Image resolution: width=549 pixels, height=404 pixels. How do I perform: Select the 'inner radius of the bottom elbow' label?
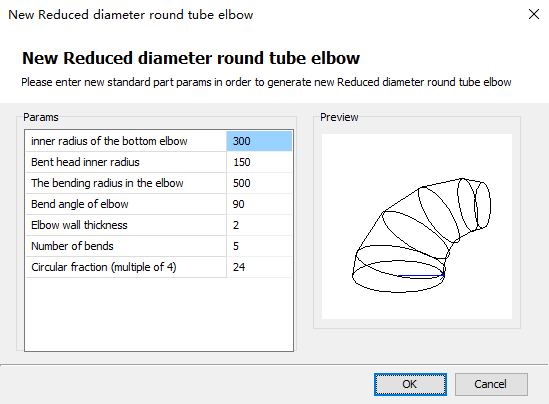tap(109, 141)
